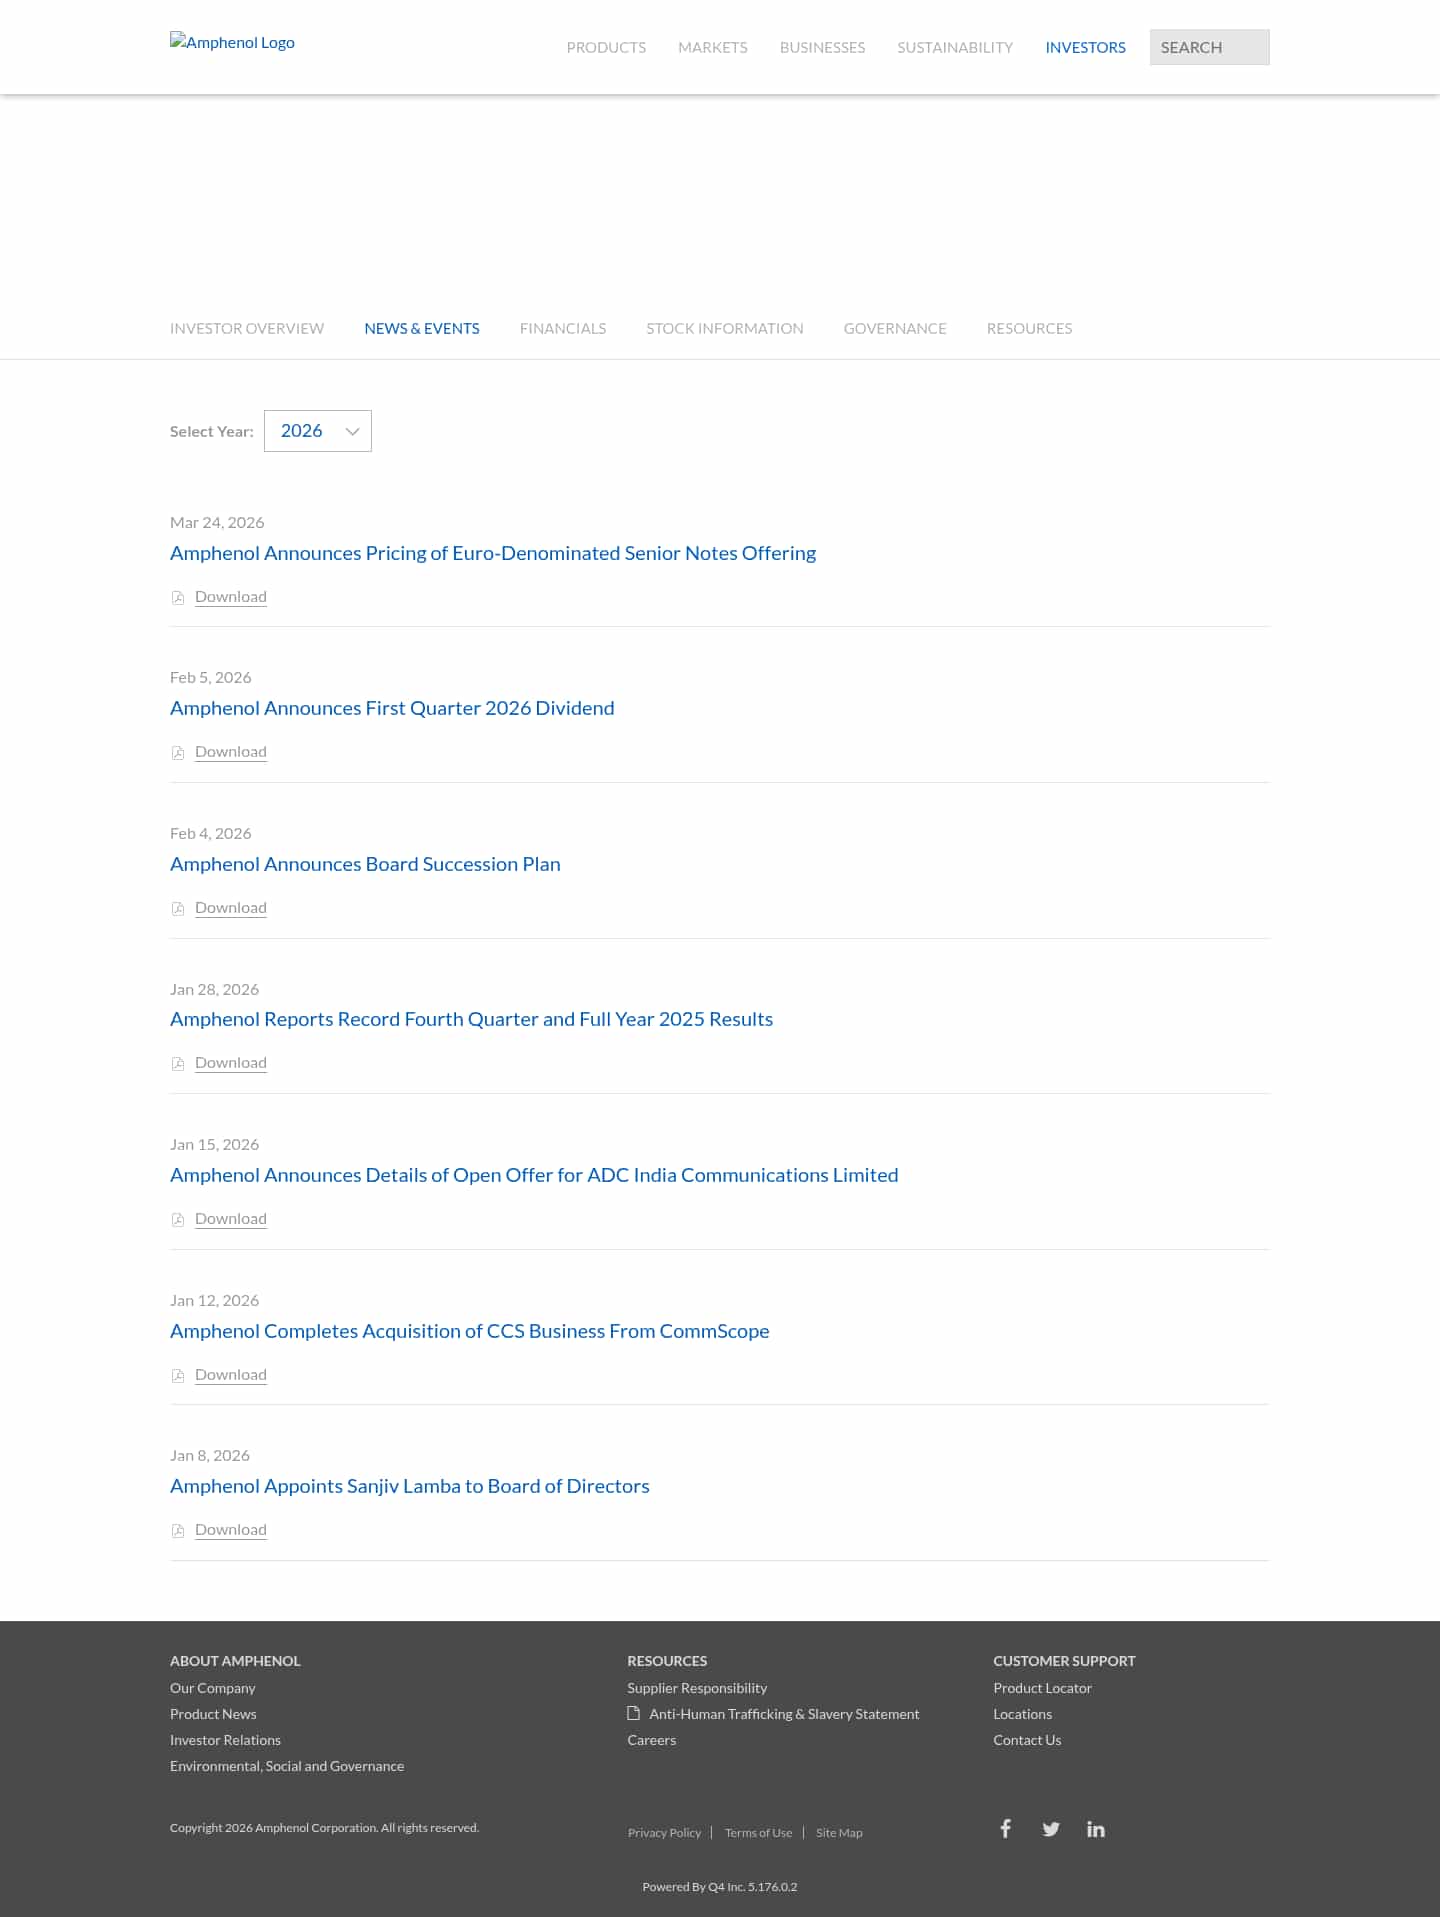1440x1917 pixels.
Task: Open the Businesses menu
Action: (x=822, y=47)
